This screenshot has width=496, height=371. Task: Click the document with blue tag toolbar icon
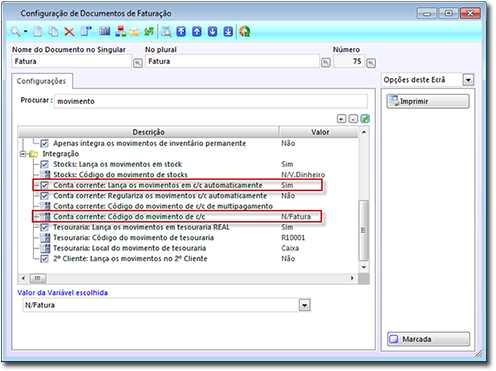click(86, 32)
